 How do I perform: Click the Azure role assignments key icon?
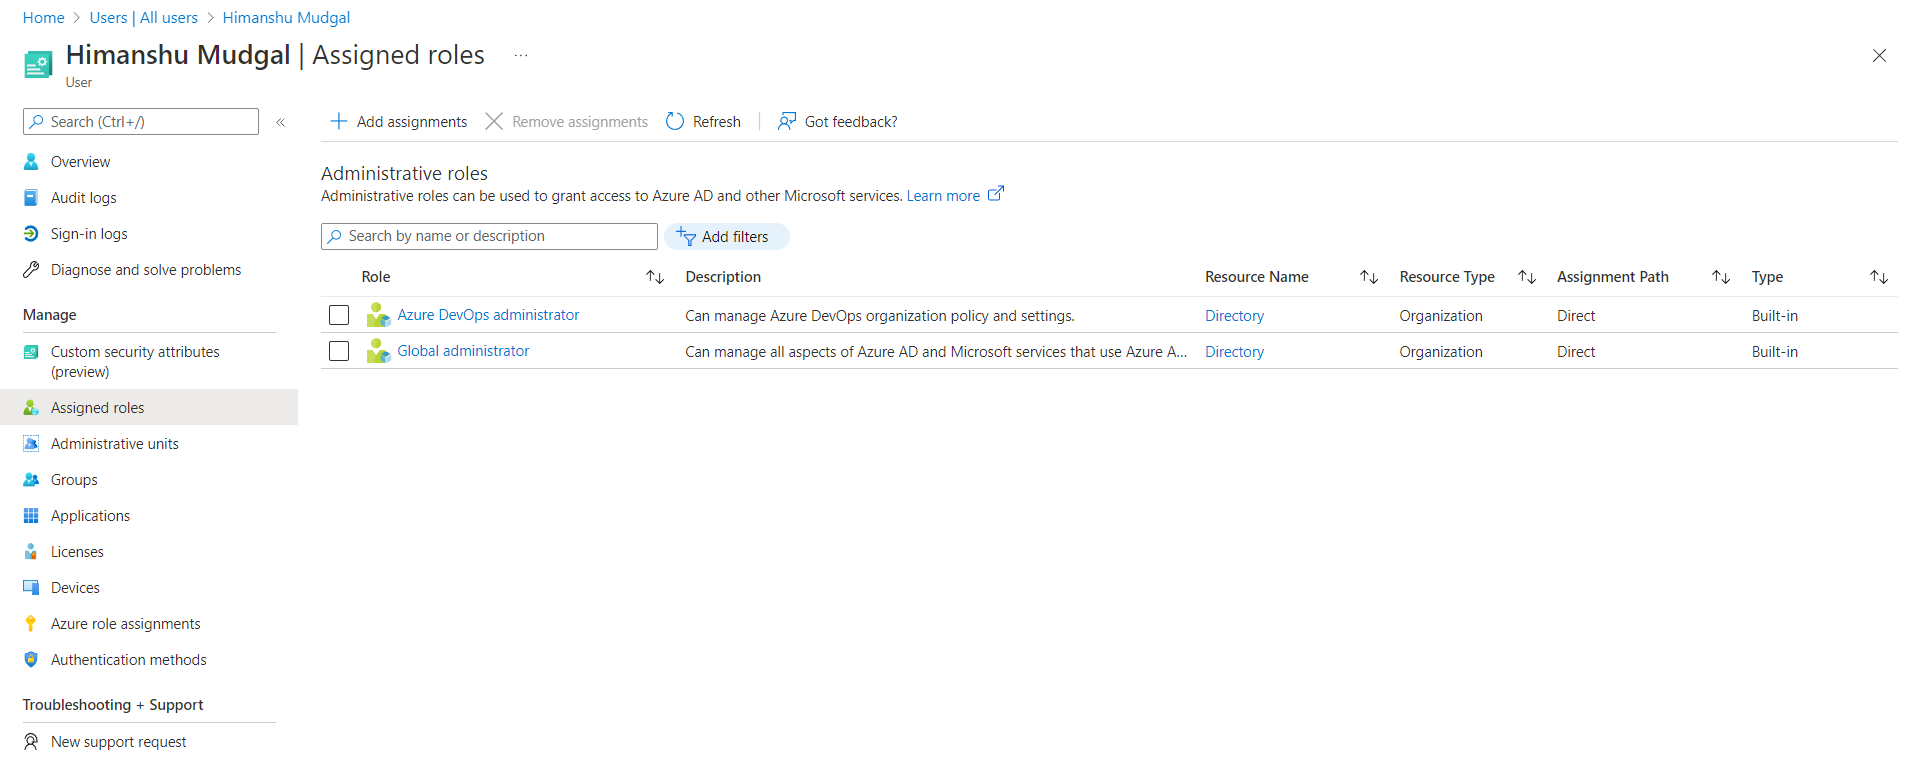coord(31,624)
